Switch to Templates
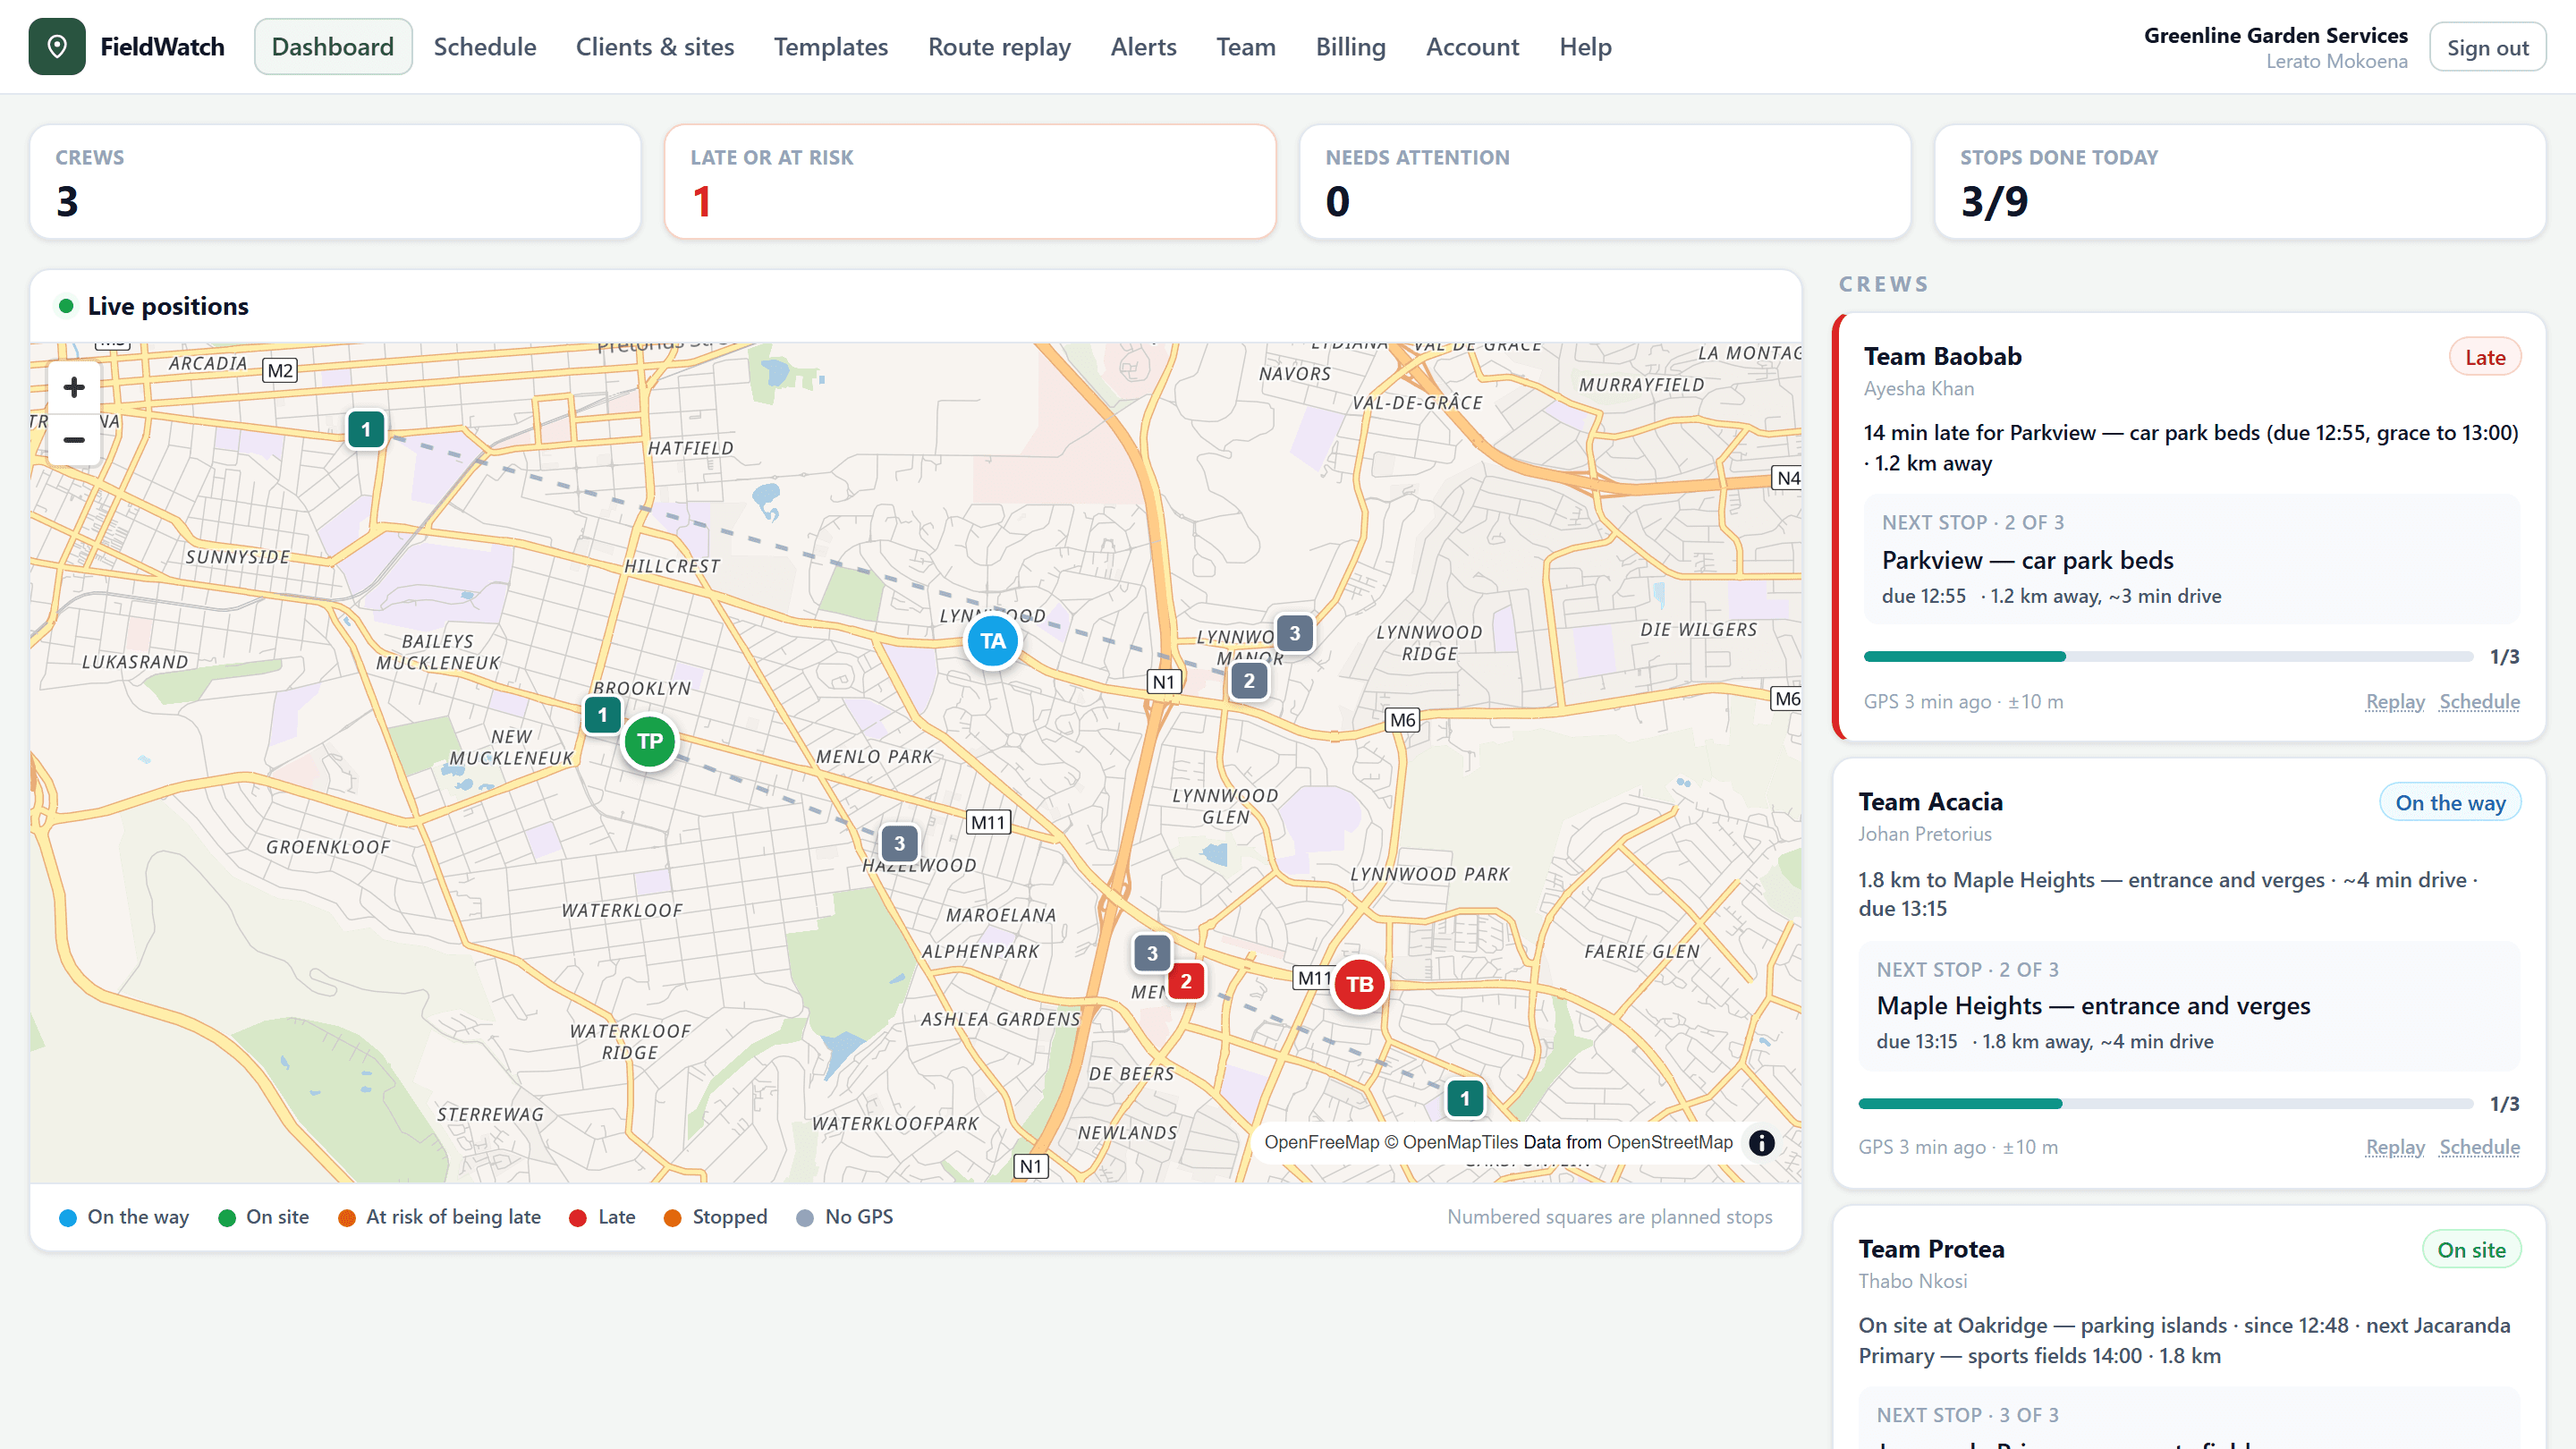The width and height of the screenshot is (2576, 1449). pos(831,46)
